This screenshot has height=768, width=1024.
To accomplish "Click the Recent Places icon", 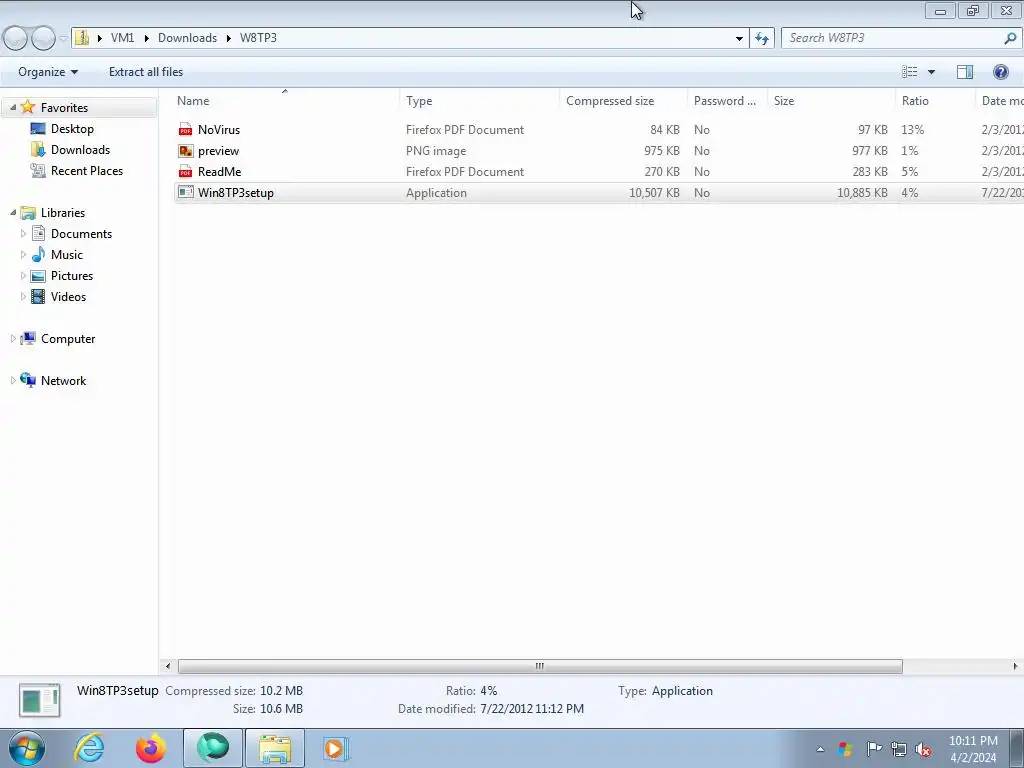I will [x=38, y=170].
